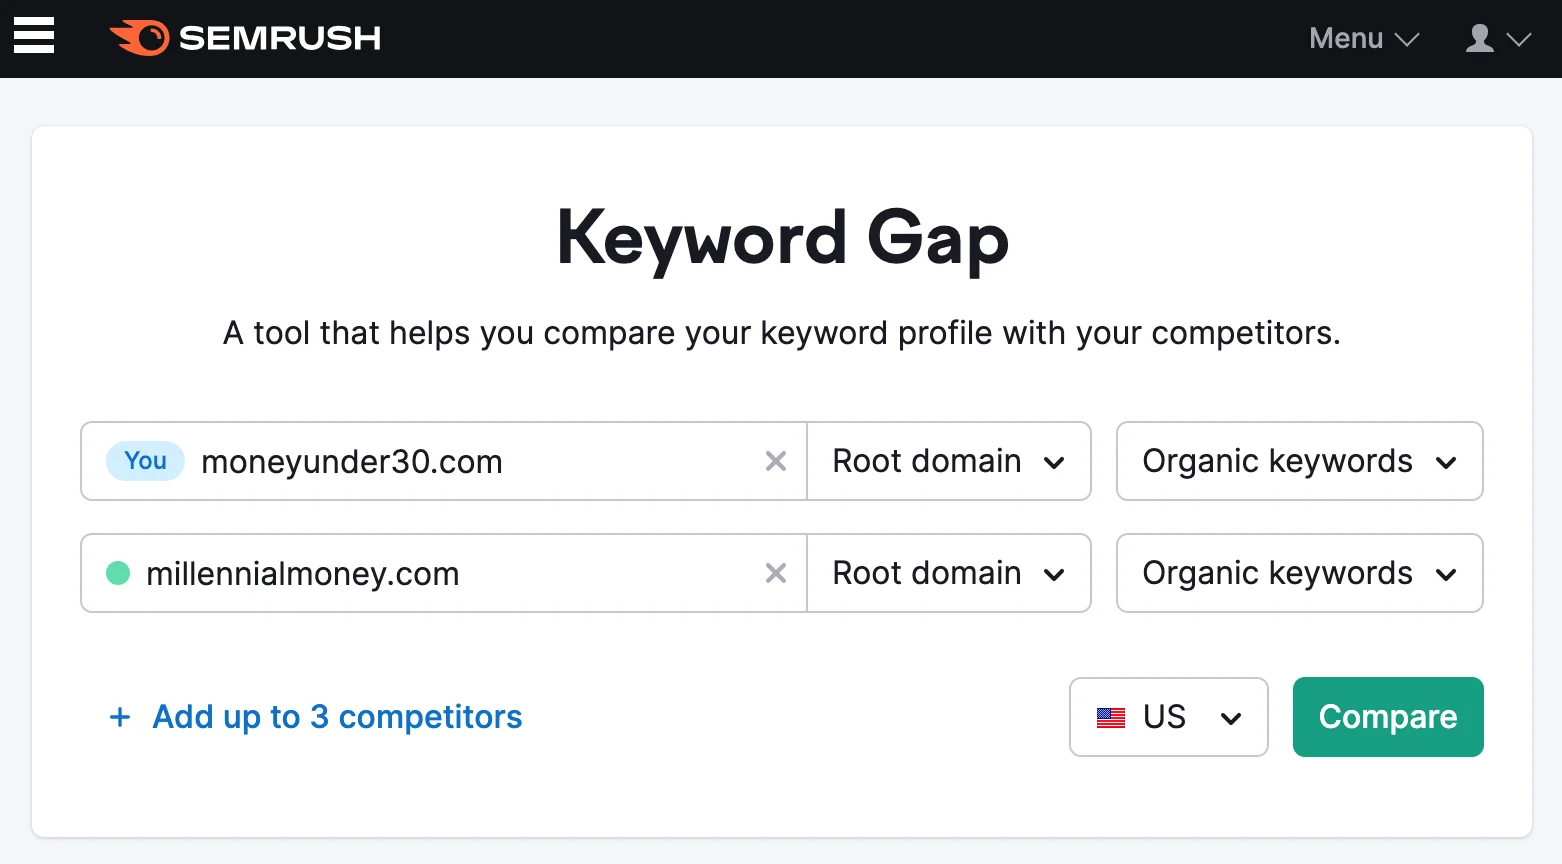Open the Root domain selector for moneyunder30.com

point(948,461)
